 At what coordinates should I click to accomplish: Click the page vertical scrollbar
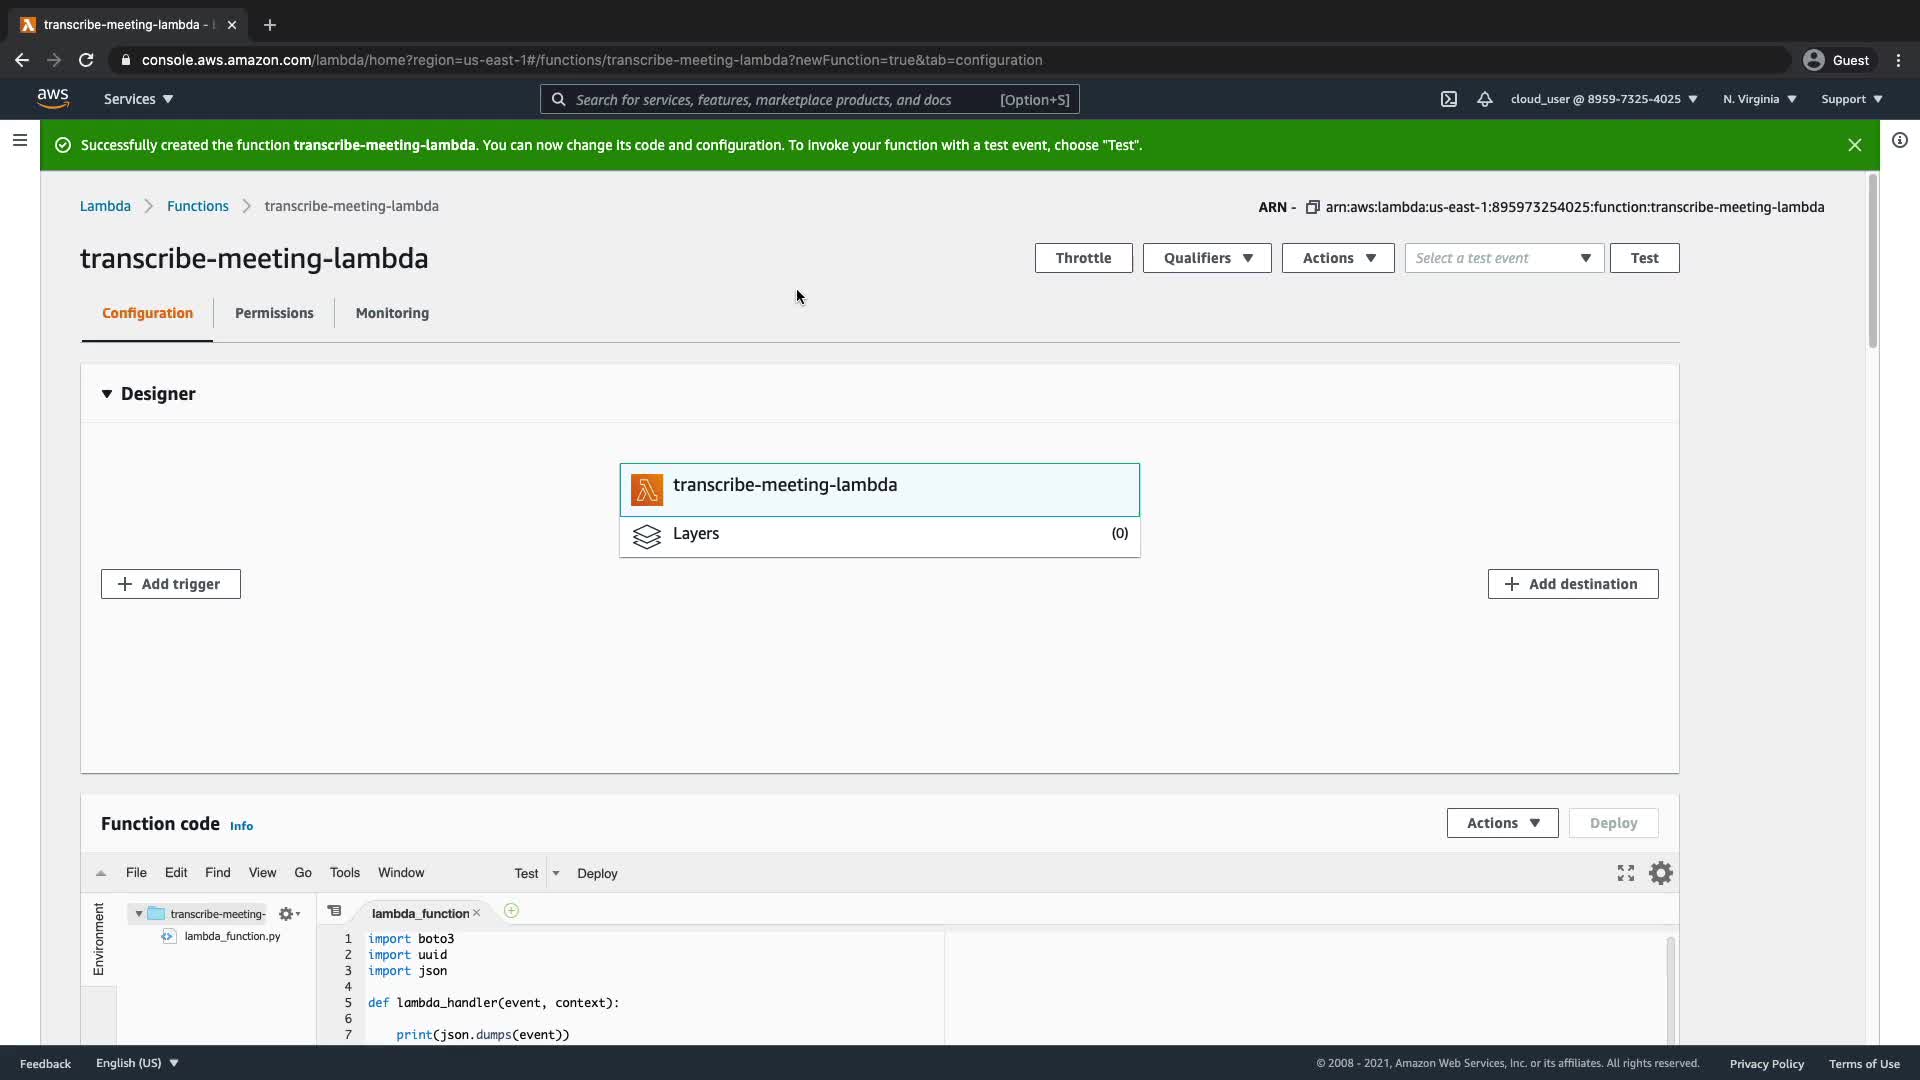tap(1872, 263)
